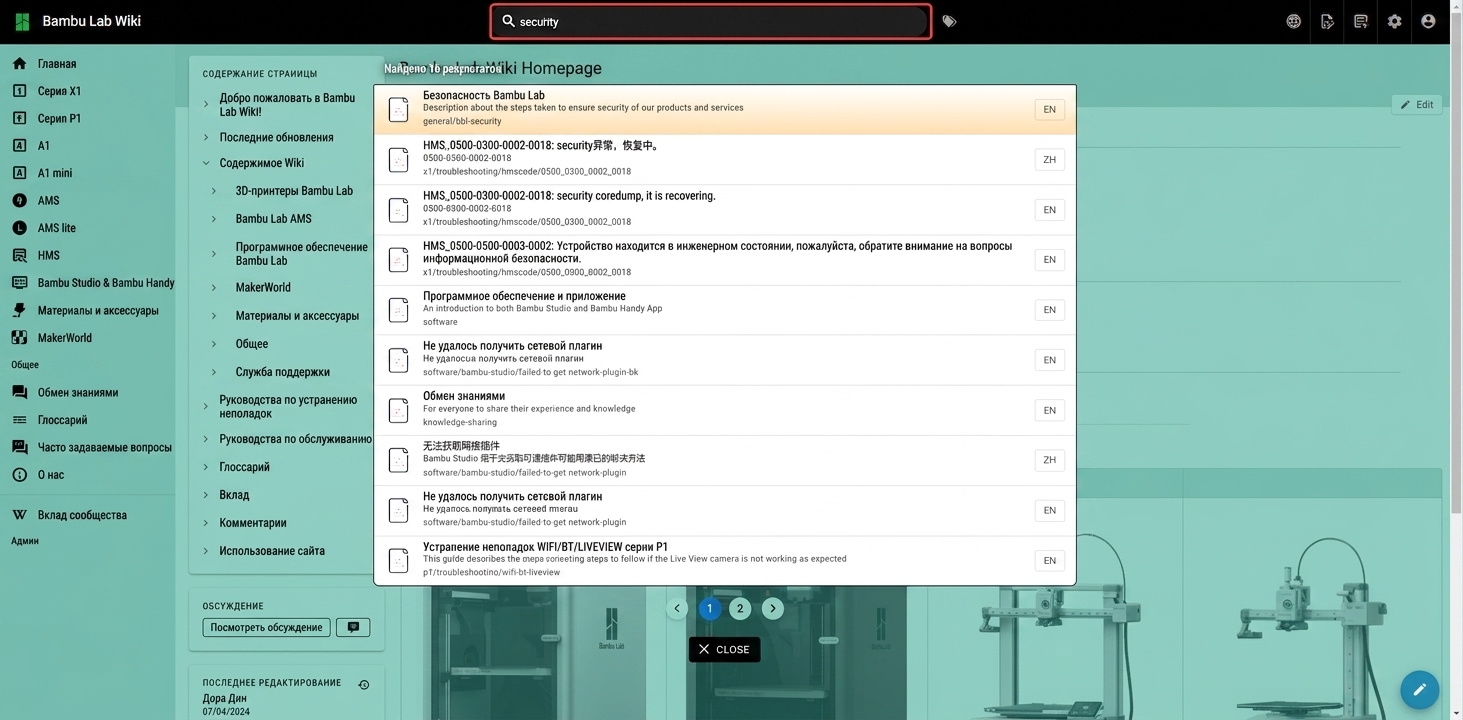
Task: Open the Устранение неполадок WIFI/BT/LIVEVIEW result
Action: tap(725, 560)
